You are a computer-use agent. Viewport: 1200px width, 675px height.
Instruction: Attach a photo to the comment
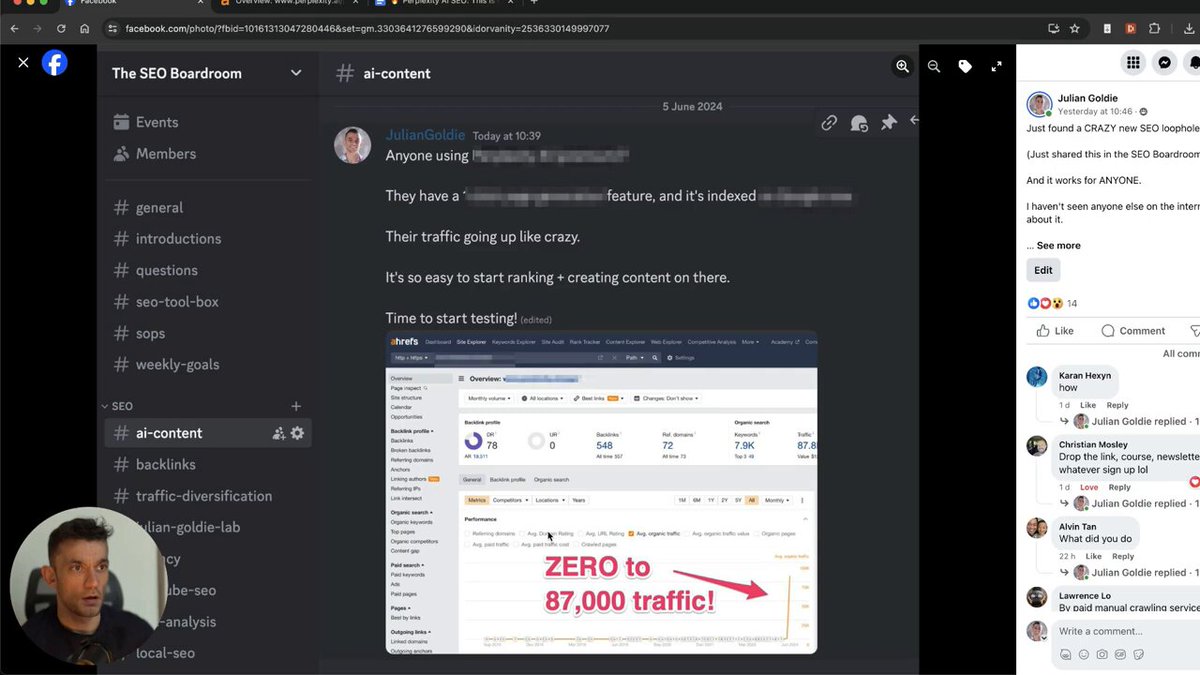(1102, 655)
